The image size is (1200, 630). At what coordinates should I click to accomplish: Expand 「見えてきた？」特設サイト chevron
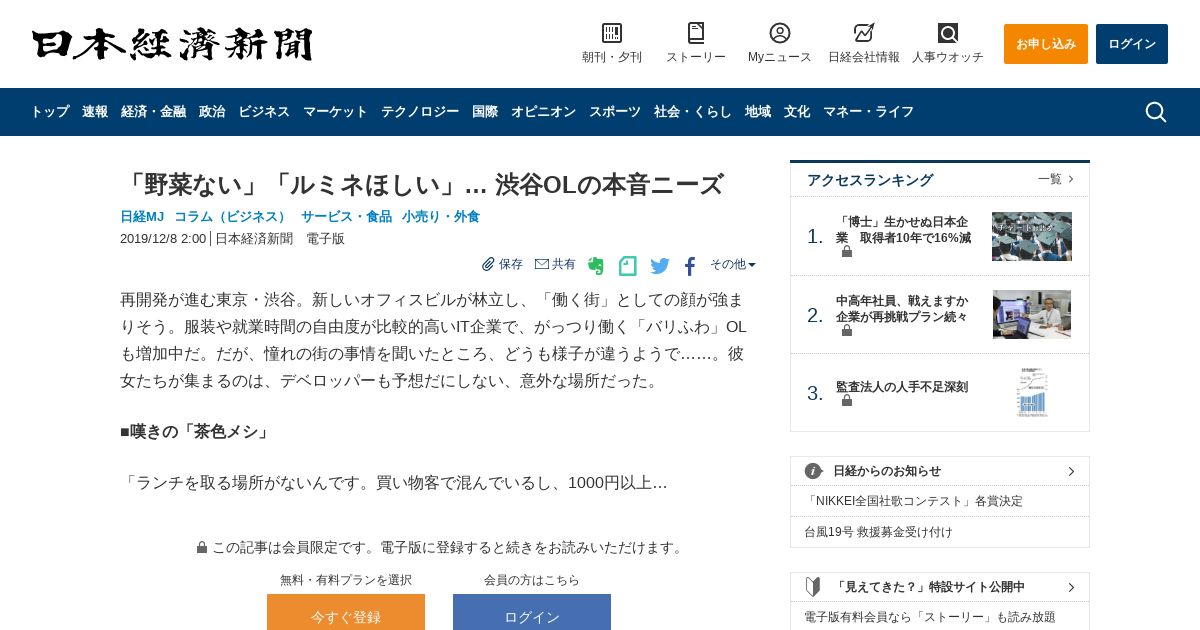[1071, 587]
